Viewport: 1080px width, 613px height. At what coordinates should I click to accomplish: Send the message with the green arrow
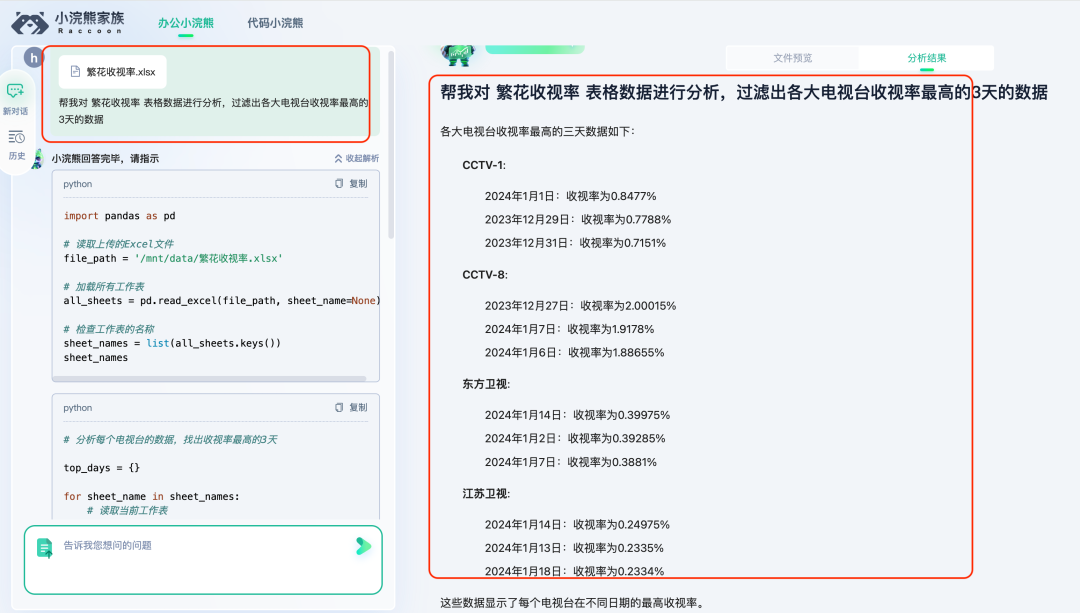pos(363,546)
